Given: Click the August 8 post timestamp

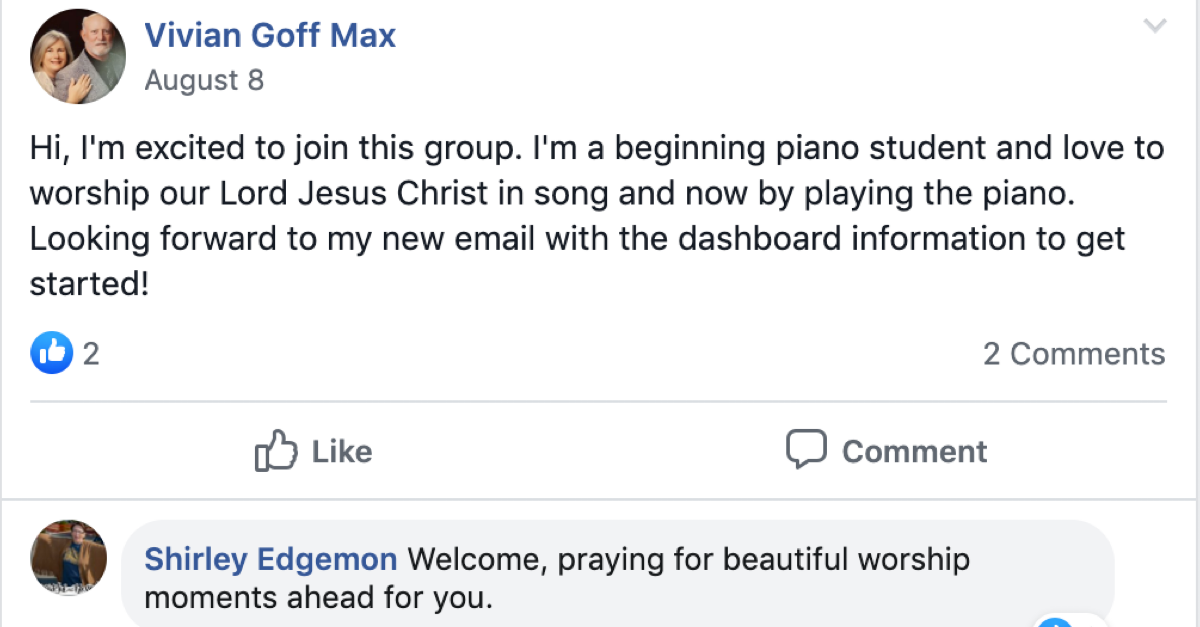Looking at the screenshot, I should coord(204,81).
